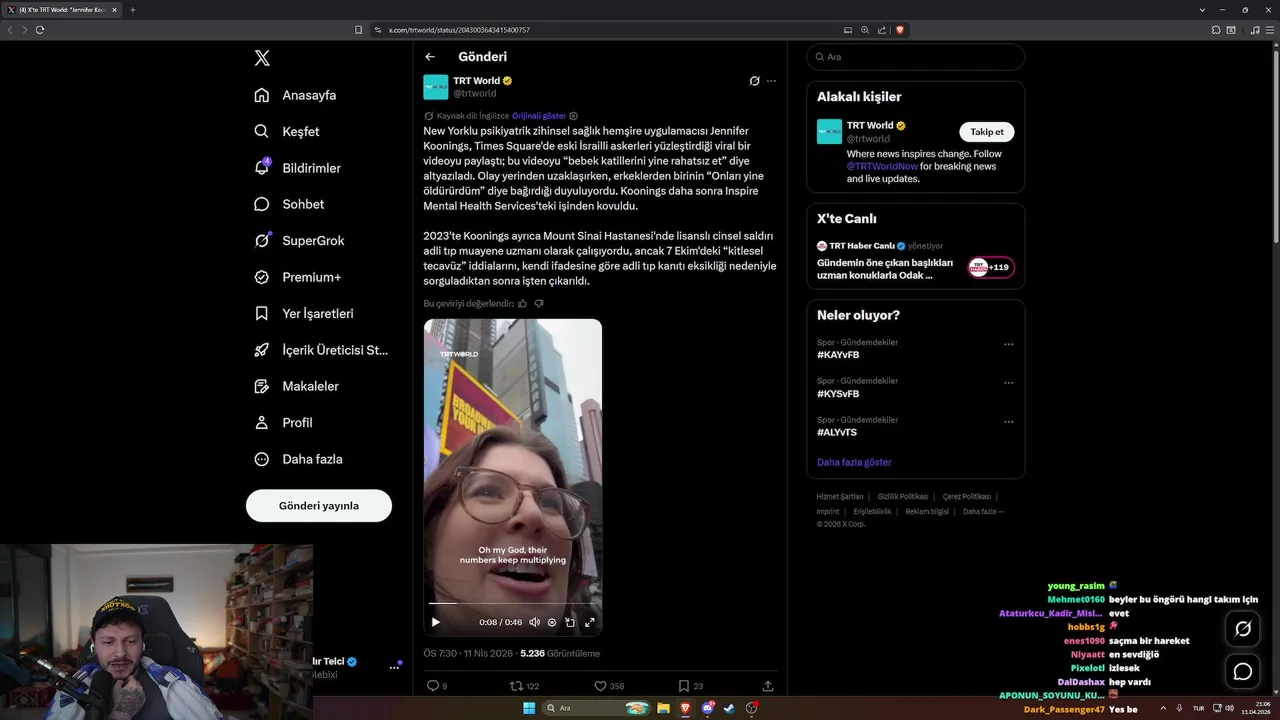Viewport: 1280px width, 720px height.
Task: Open #KYSvFB trending topic
Action: [x=838, y=394]
